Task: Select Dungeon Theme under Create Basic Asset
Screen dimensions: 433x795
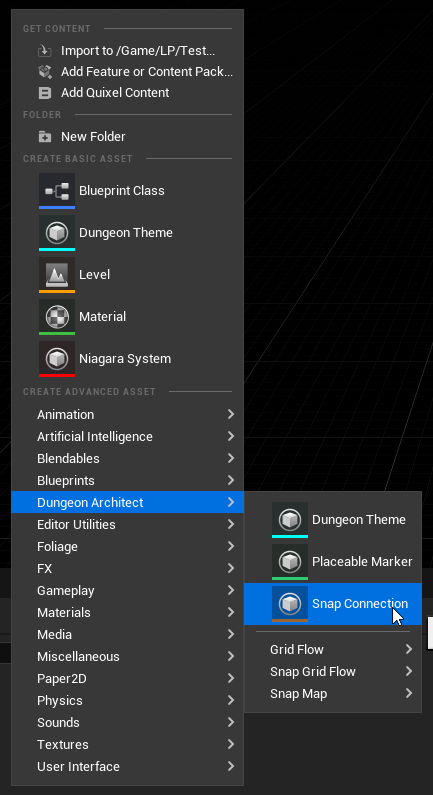Action: pyautogui.click(x=127, y=233)
